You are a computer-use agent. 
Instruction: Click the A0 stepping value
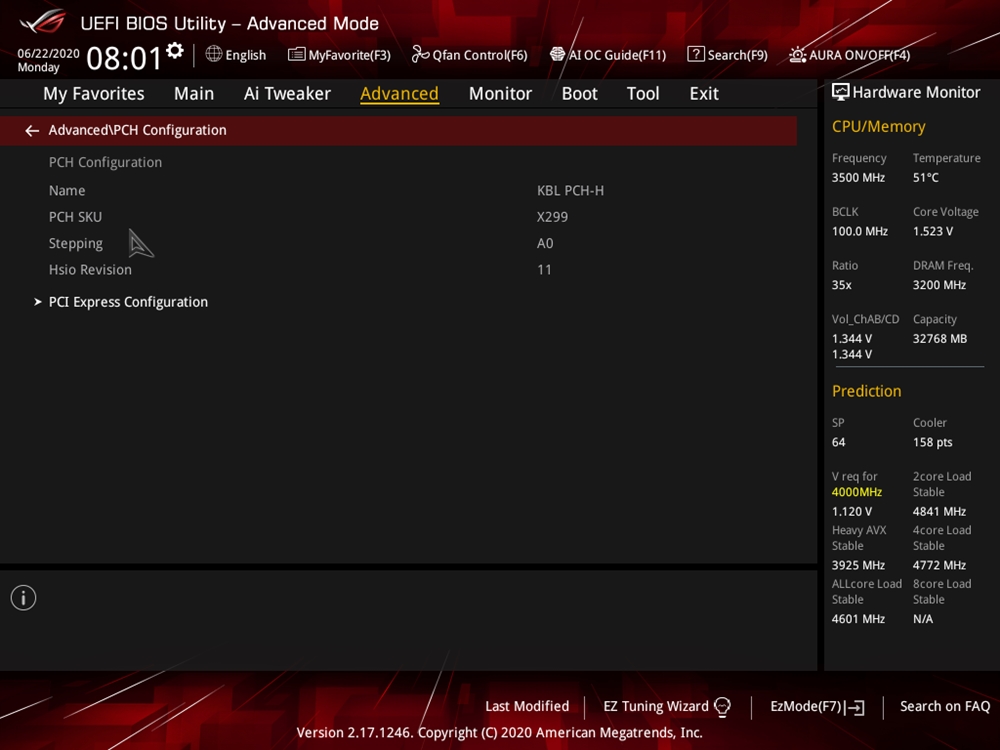pos(545,244)
